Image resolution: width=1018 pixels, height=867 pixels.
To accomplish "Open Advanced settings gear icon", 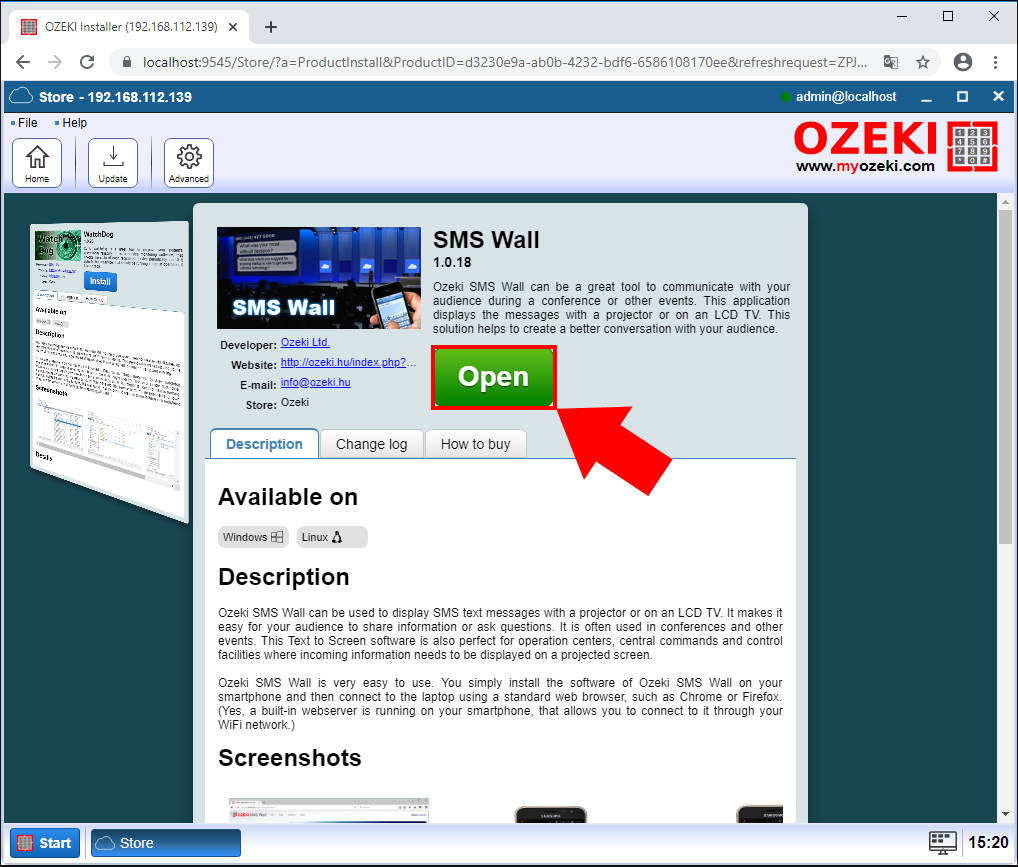I will tap(188, 162).
